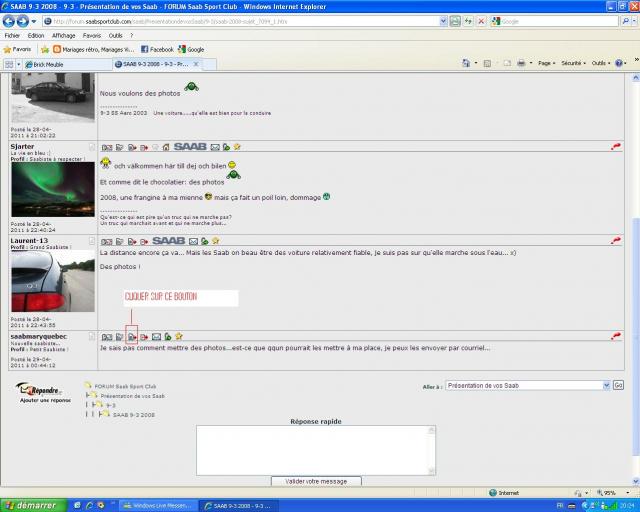Open the recent pages dropdown beside the Forward arrow
The height and width of the screenshot is (512, 640).
click(x=34, y=21)
